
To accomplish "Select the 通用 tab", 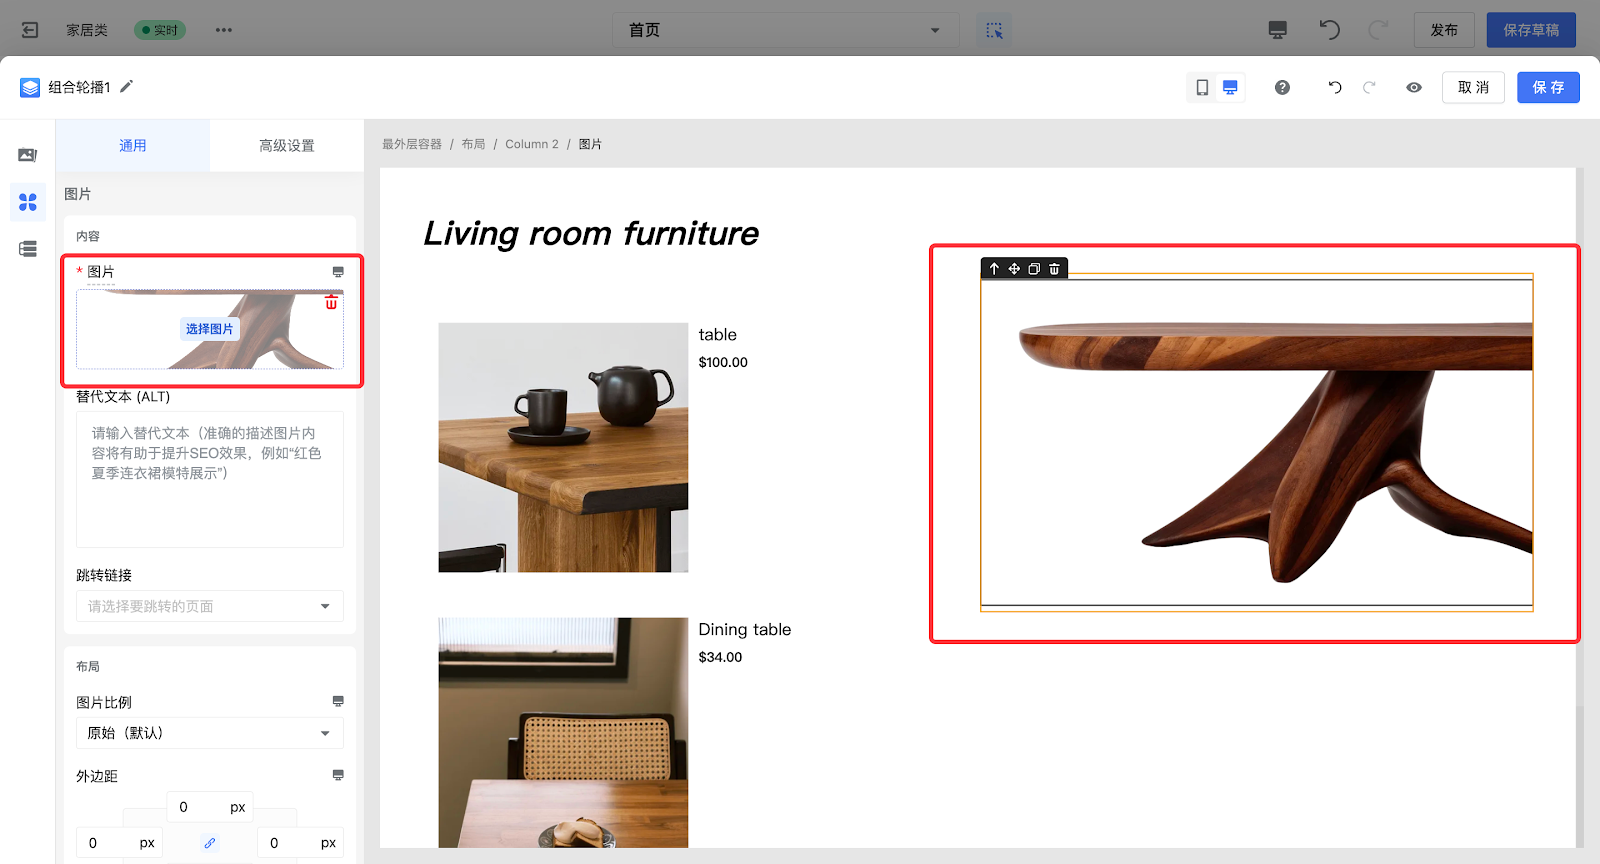I will (x=133, y=146).
